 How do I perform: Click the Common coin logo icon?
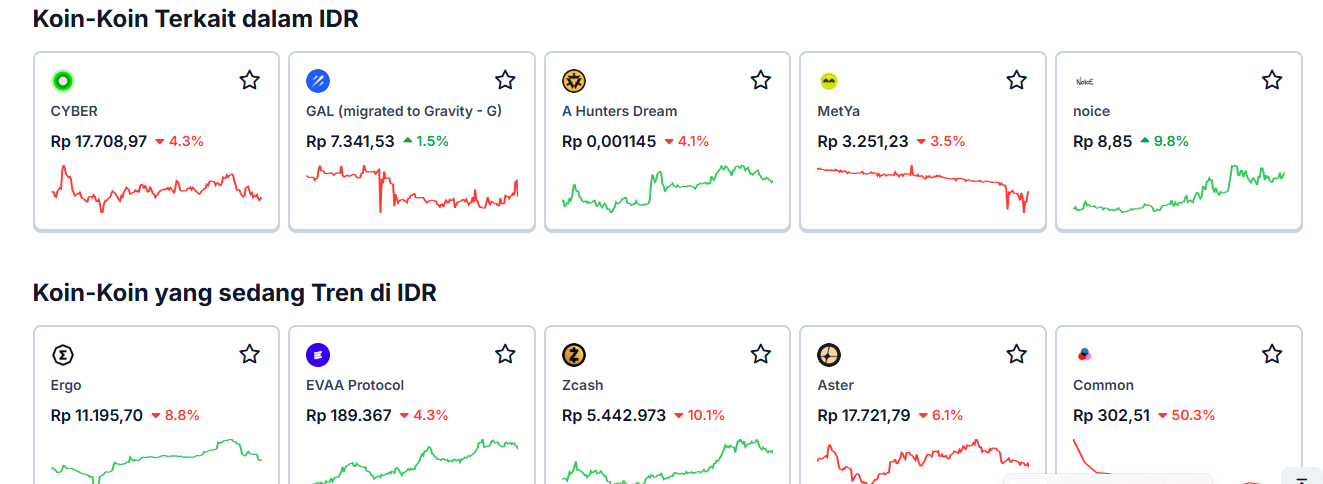click(x=1084, y=355)
